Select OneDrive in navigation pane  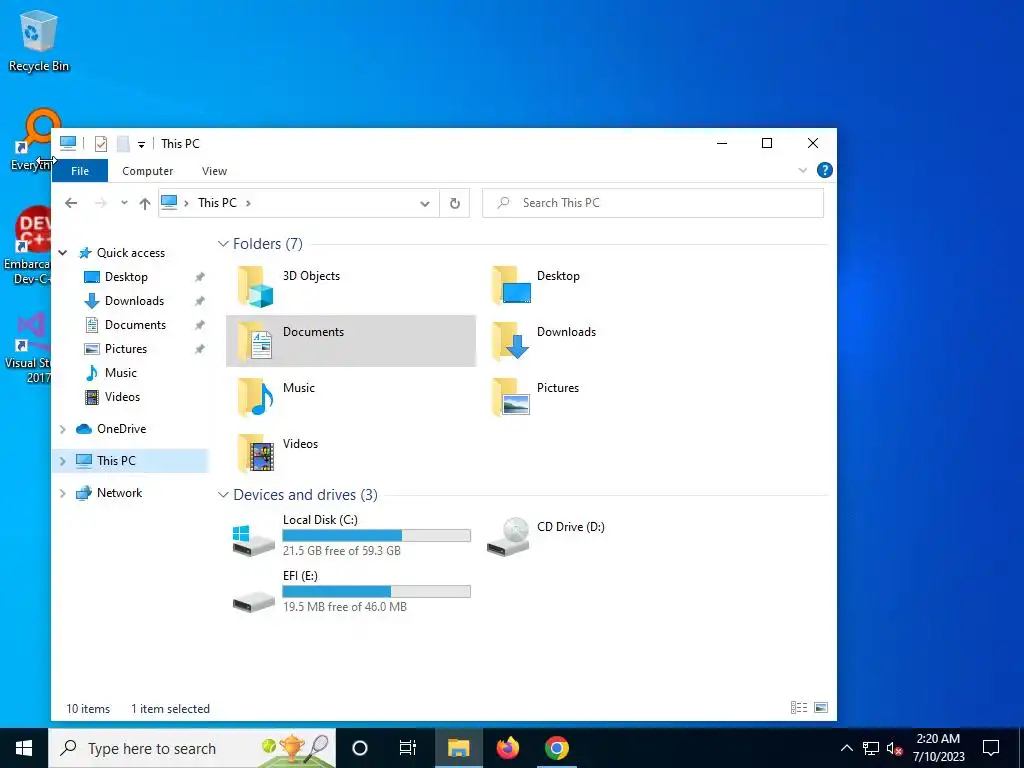[121, 429]
